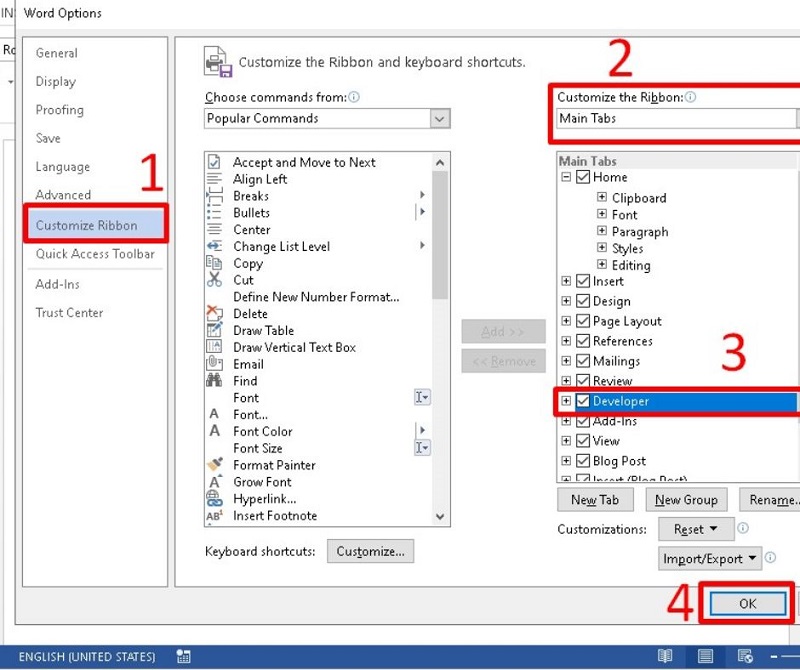
Task: Open the General options category
Action: [x=57, y=53]
